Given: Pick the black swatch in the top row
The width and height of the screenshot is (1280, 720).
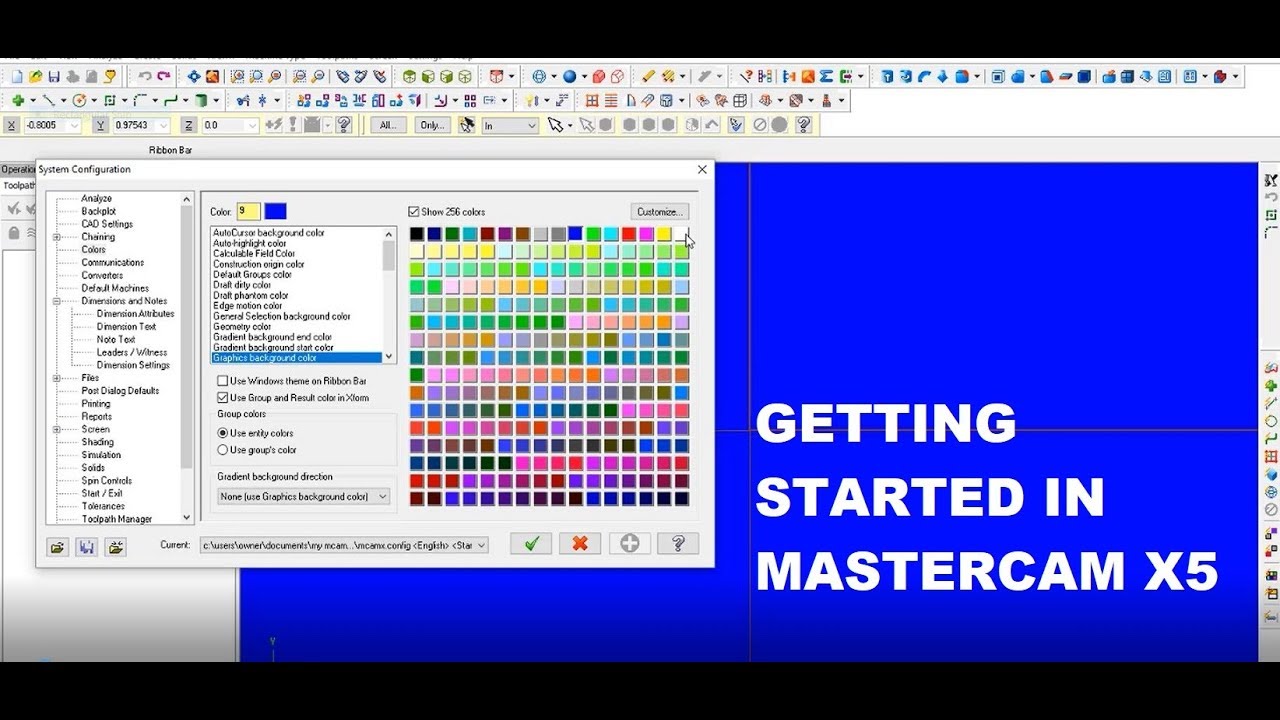Looking at the screenshot, I should [x=417, y=234].
